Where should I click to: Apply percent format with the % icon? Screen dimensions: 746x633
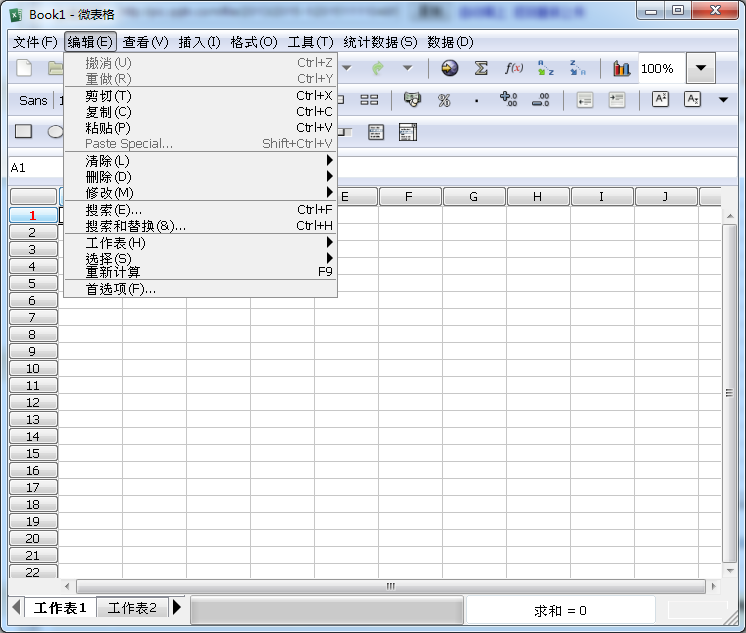point(444,100)
